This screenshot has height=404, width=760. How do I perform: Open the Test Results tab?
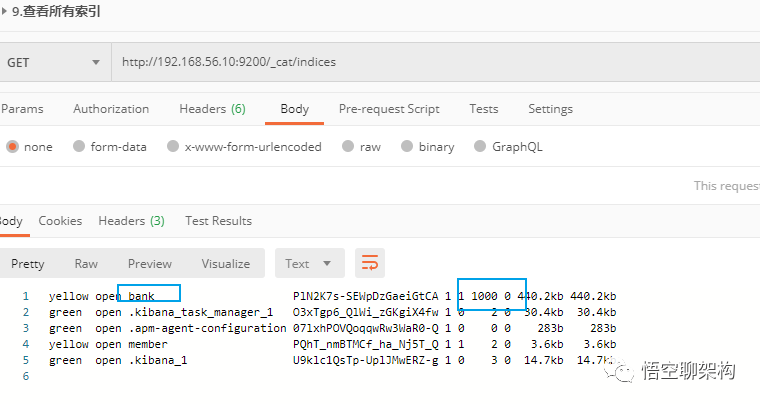pos(218,220)
